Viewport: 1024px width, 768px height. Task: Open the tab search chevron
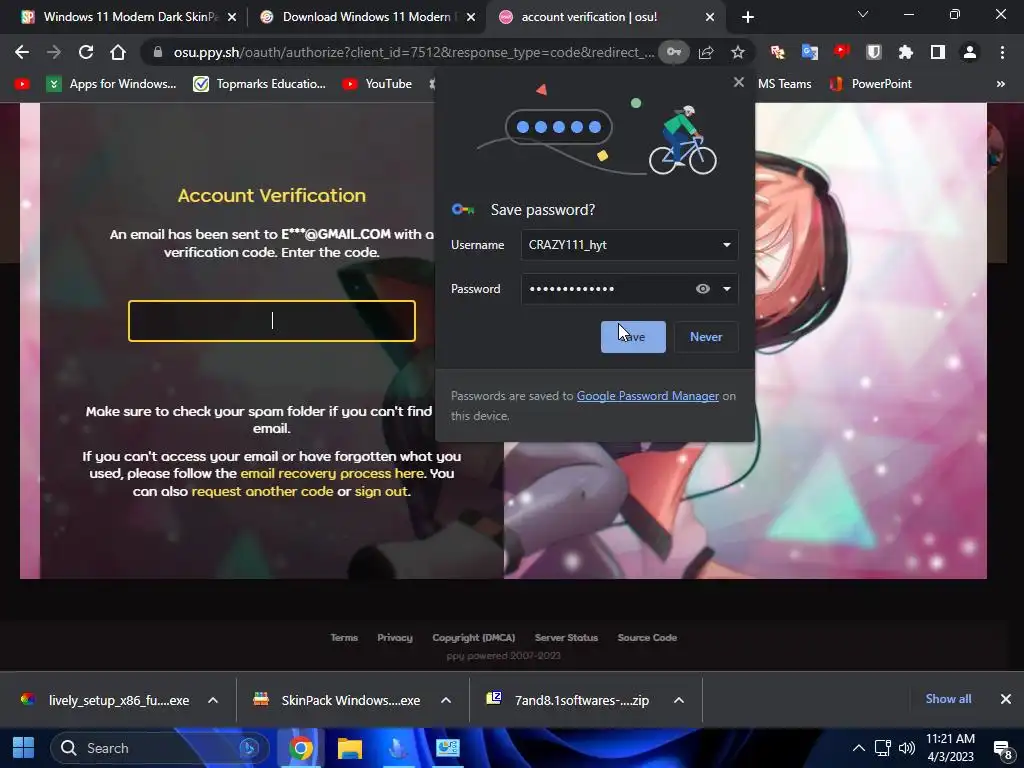(863, 14)
